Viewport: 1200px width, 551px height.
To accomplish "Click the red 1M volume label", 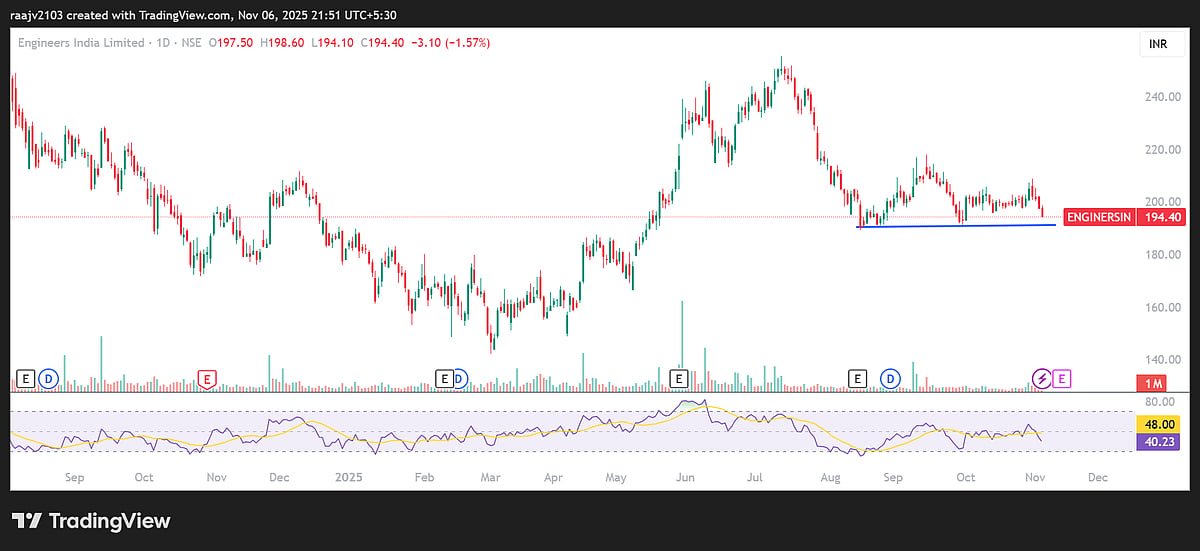I will [1154, 385].
